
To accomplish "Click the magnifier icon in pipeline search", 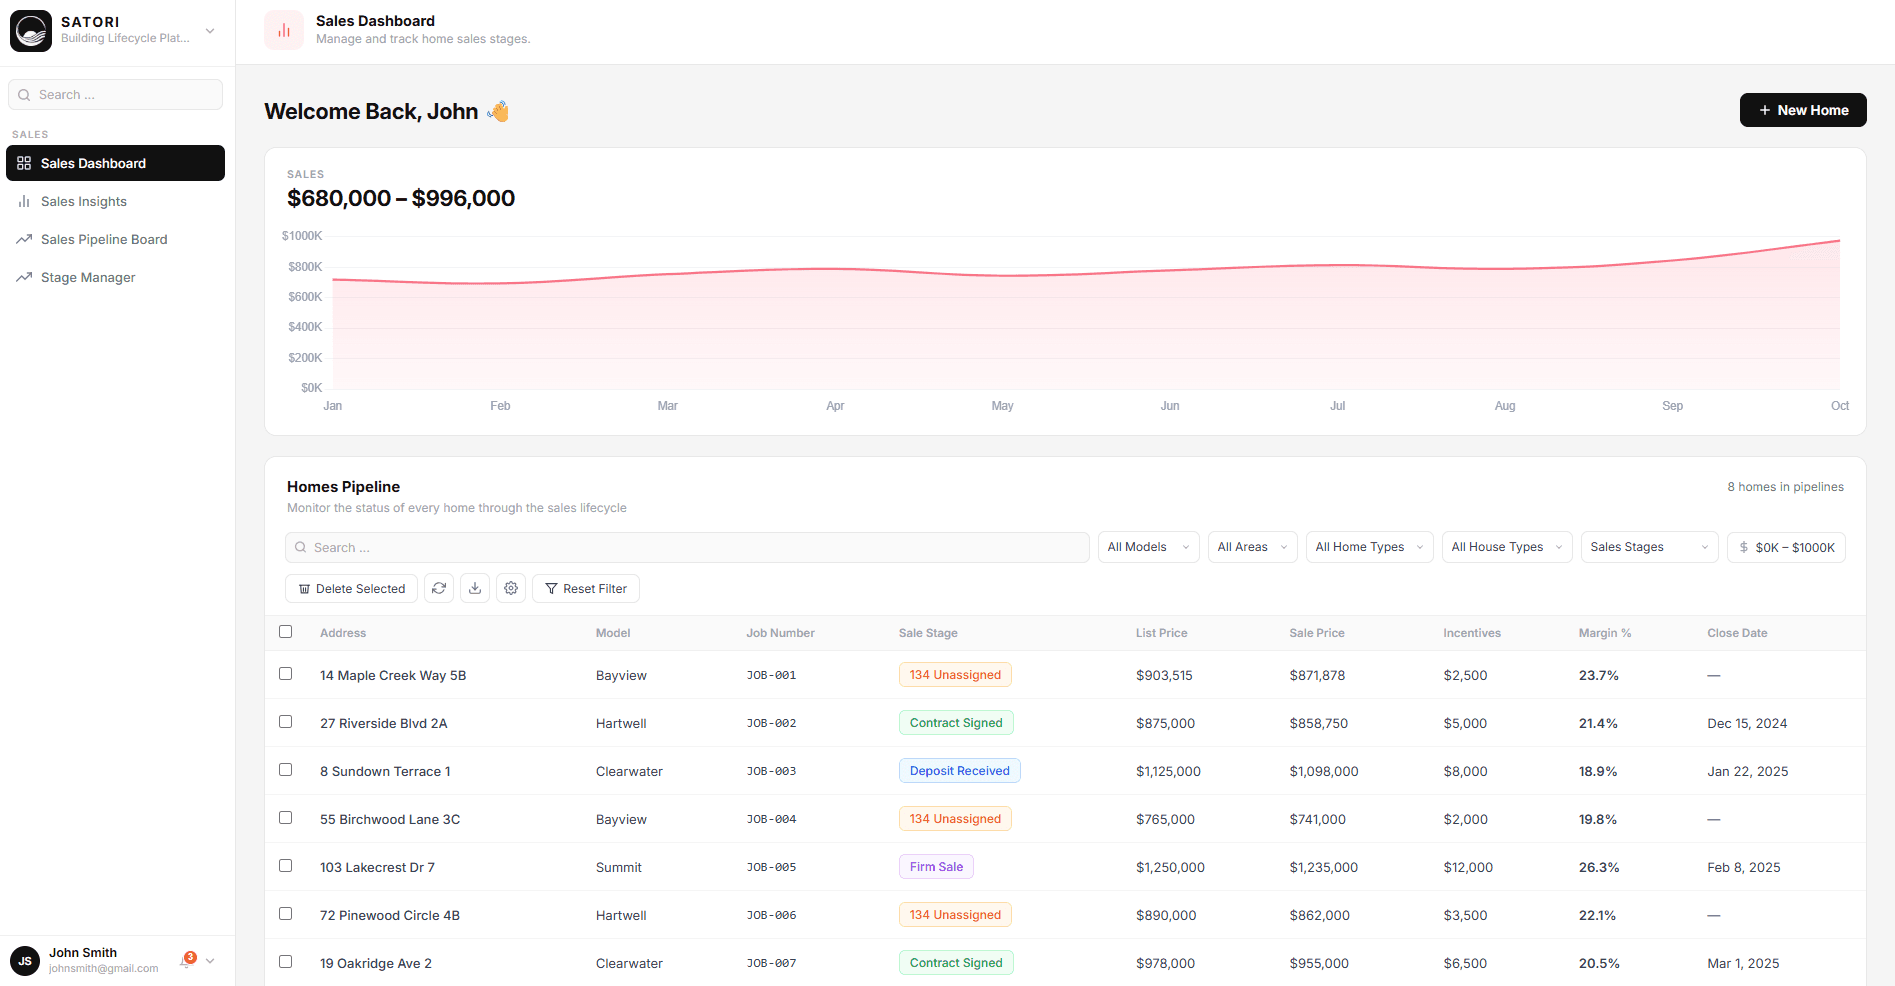I will click(300, 547).
